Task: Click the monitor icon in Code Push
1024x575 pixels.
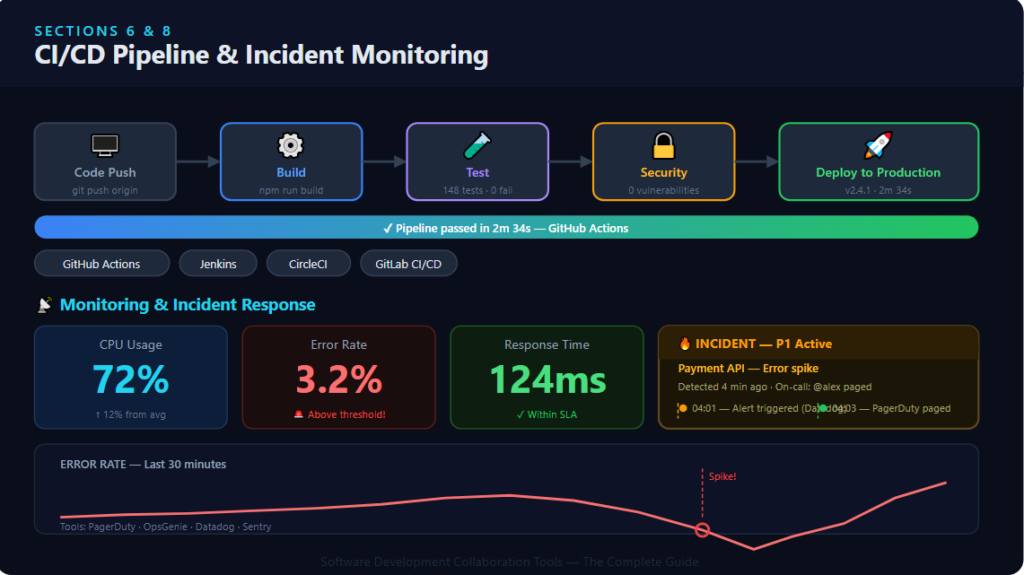Action: click(x=104, y=146)
